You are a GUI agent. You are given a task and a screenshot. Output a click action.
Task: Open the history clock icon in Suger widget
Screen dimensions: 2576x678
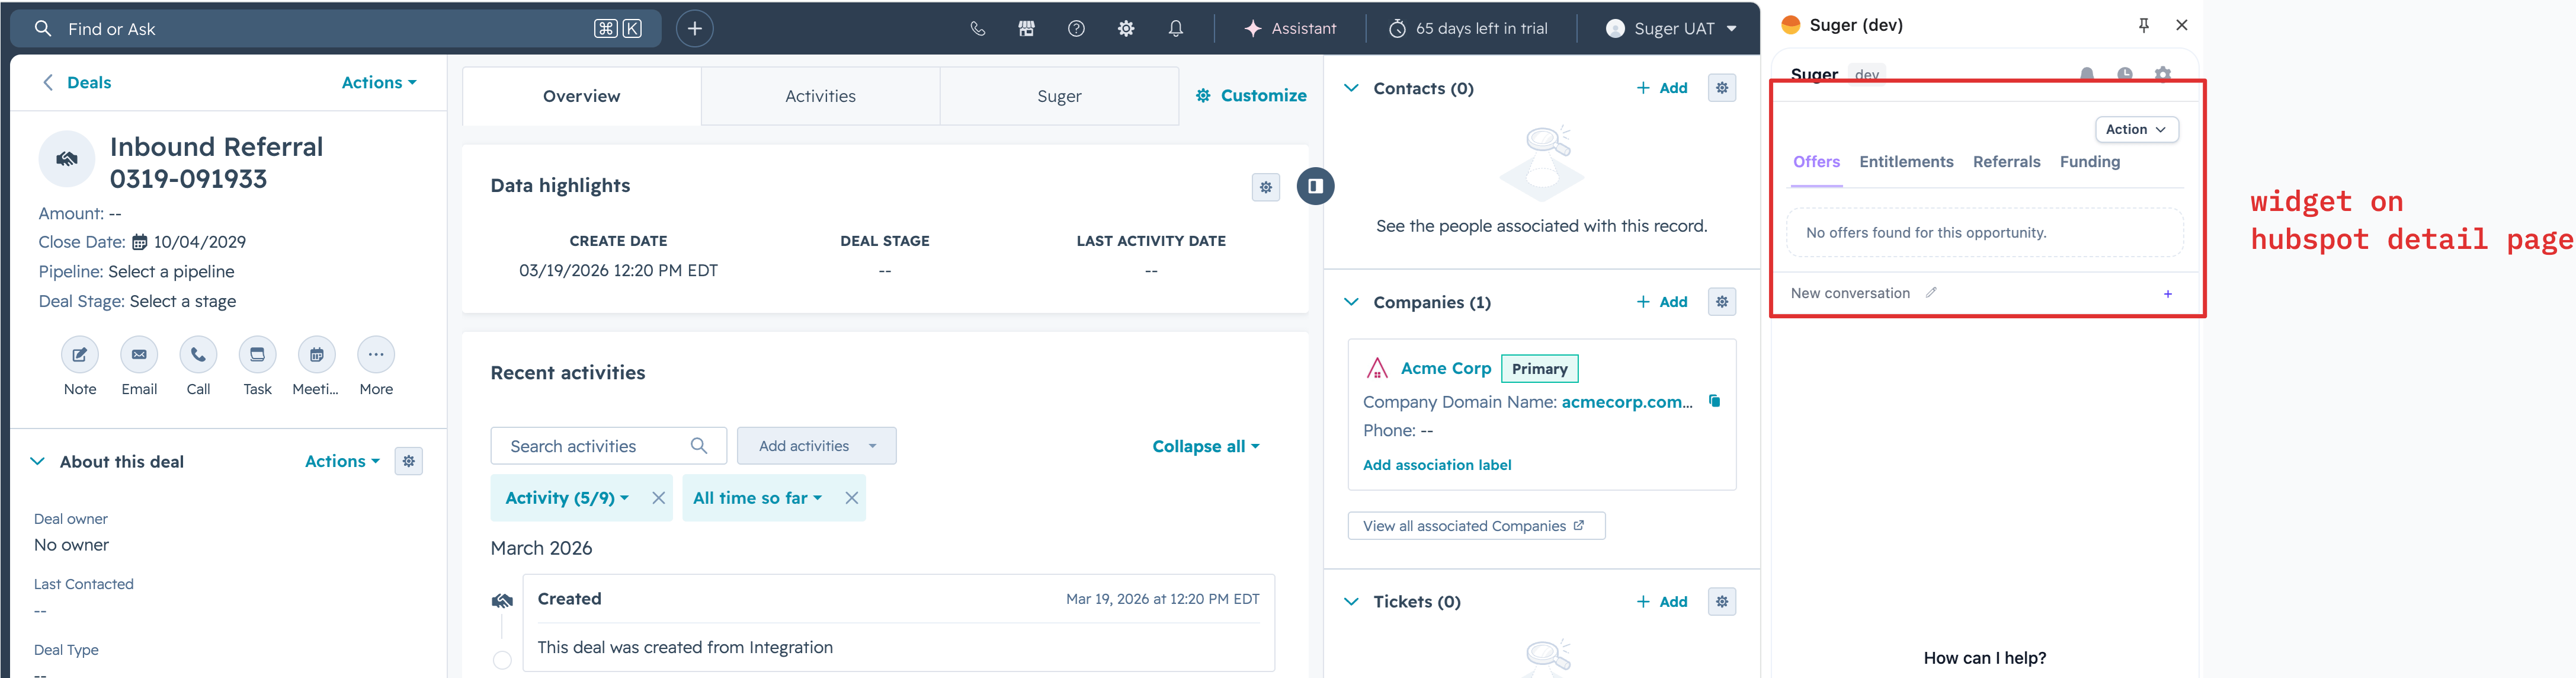(2124, 74)
